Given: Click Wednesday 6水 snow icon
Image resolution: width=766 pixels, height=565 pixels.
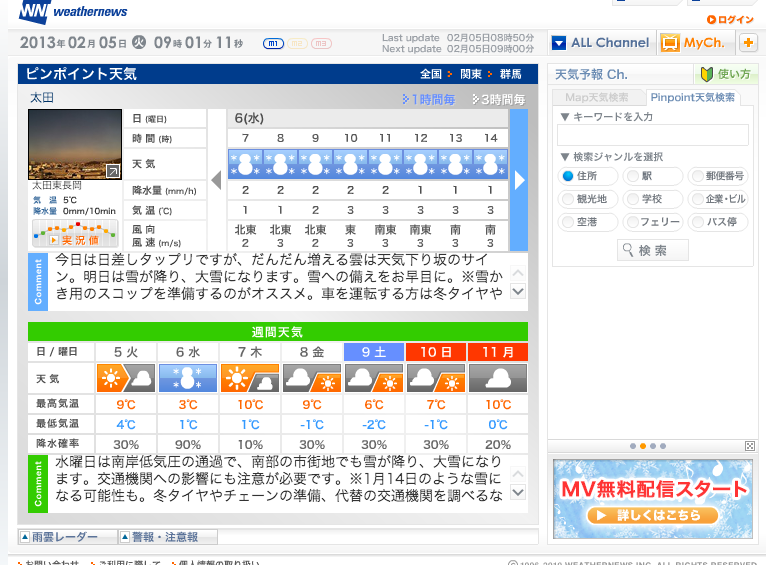Looking at the screenshot, I should pyautogui.click(x=188, y=378).
